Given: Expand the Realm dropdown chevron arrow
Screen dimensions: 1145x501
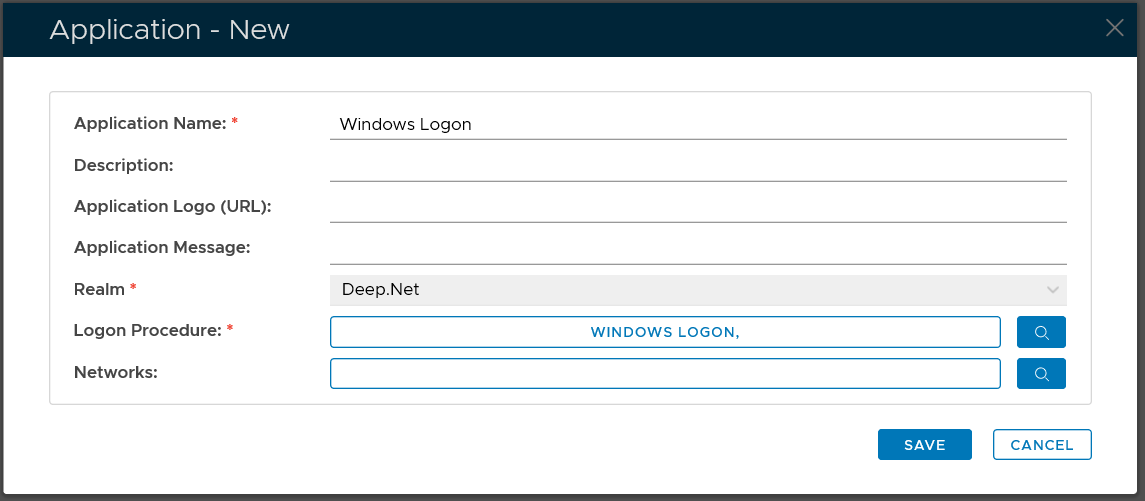Looking at the screenshot, I should [x=1052, y=290].
